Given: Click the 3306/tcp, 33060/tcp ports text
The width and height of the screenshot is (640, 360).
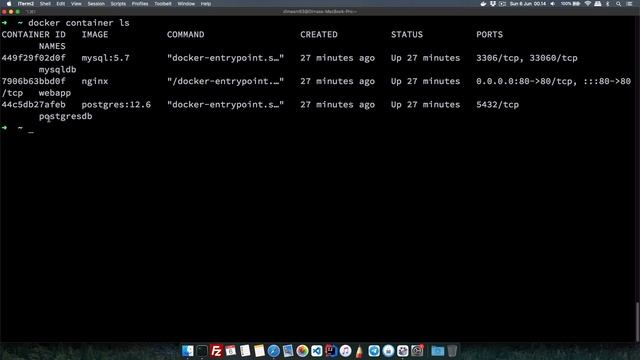Looking at the screenshot, I should pyautogui.click(x=527, y=58).
